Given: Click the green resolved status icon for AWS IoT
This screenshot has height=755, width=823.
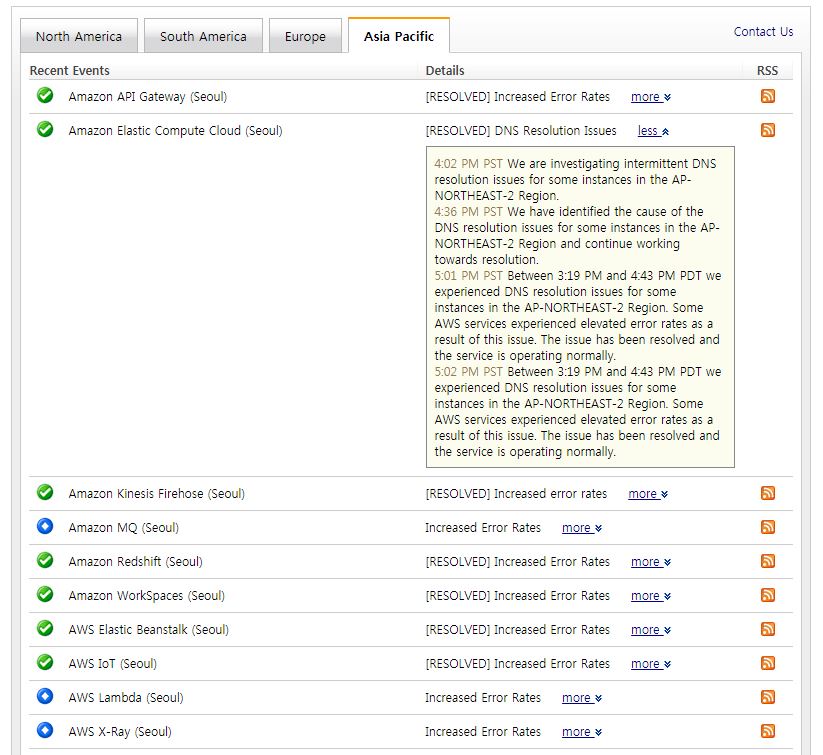Looking at the screenshot, I should 45,663.
